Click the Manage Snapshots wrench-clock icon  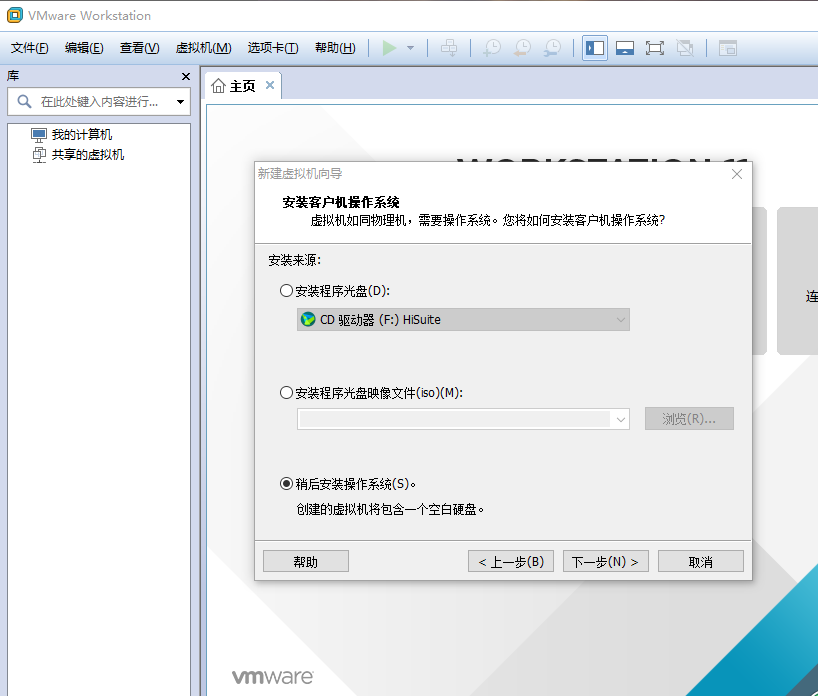tap(552, 48)
